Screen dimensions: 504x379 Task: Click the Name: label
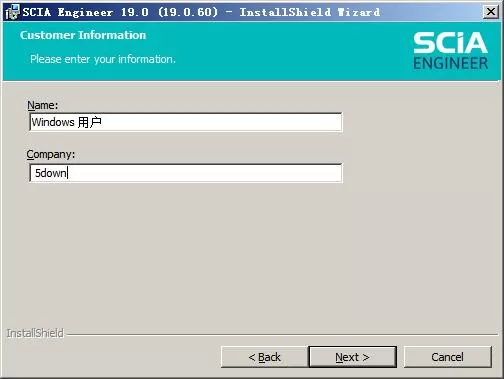[x=42, y=105]
